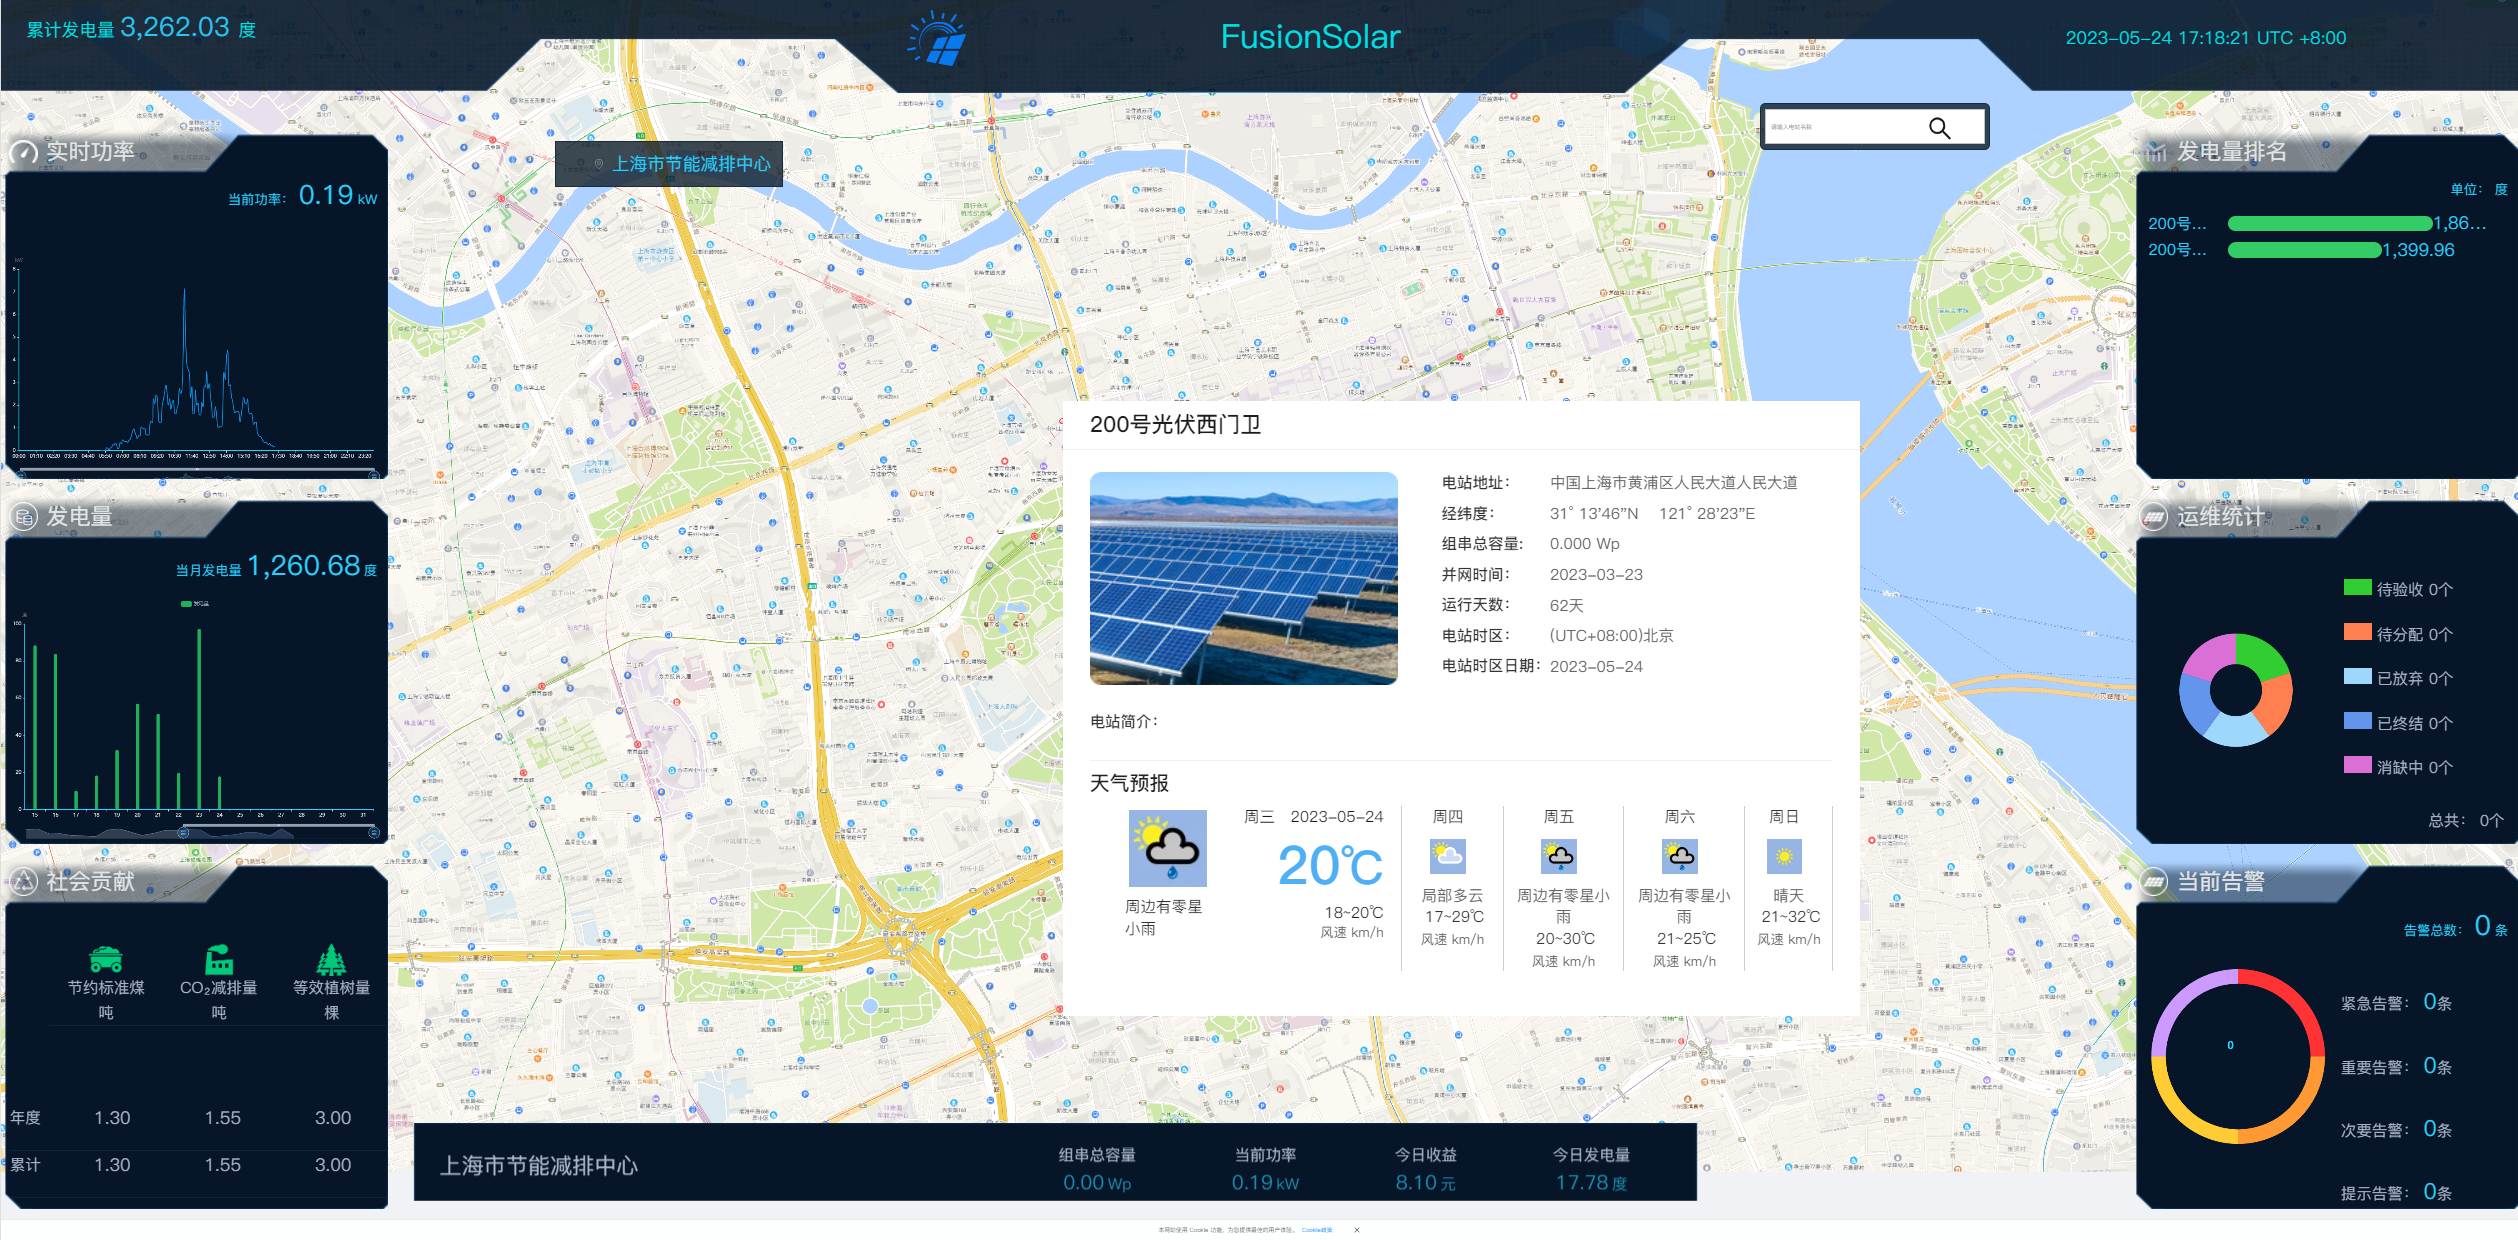Close the cookie notice banner
Viewport: 2518px width, 1240px height.
click(x=1357, y=1230)
